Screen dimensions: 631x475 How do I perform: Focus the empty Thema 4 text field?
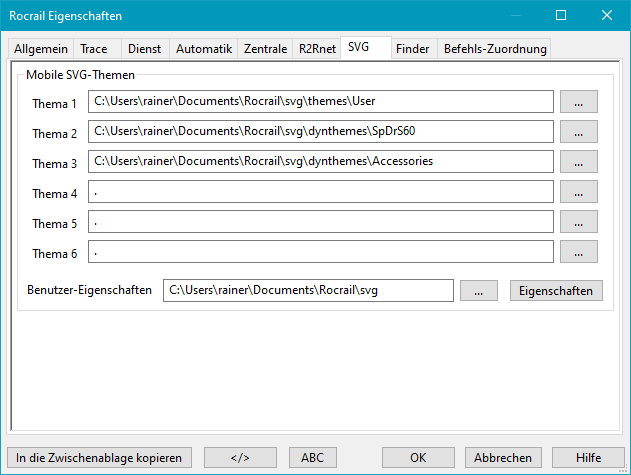[320, 192]
